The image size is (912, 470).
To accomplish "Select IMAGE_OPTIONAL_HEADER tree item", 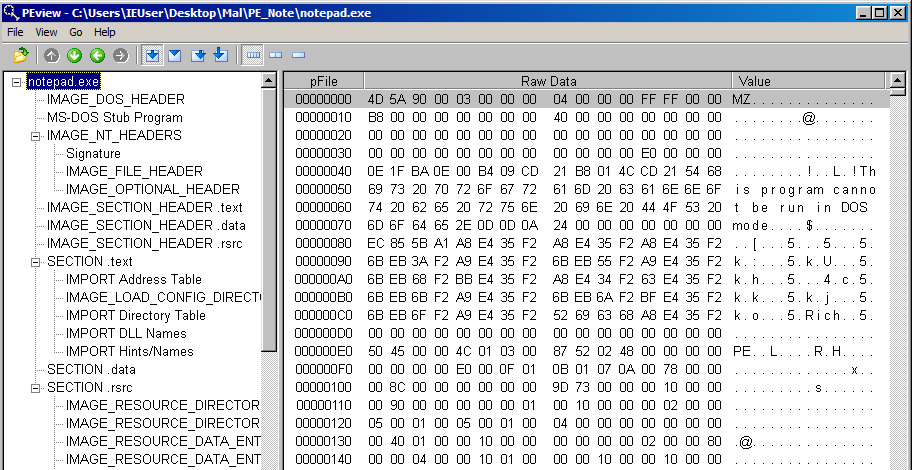I will [x=152, y=190].
